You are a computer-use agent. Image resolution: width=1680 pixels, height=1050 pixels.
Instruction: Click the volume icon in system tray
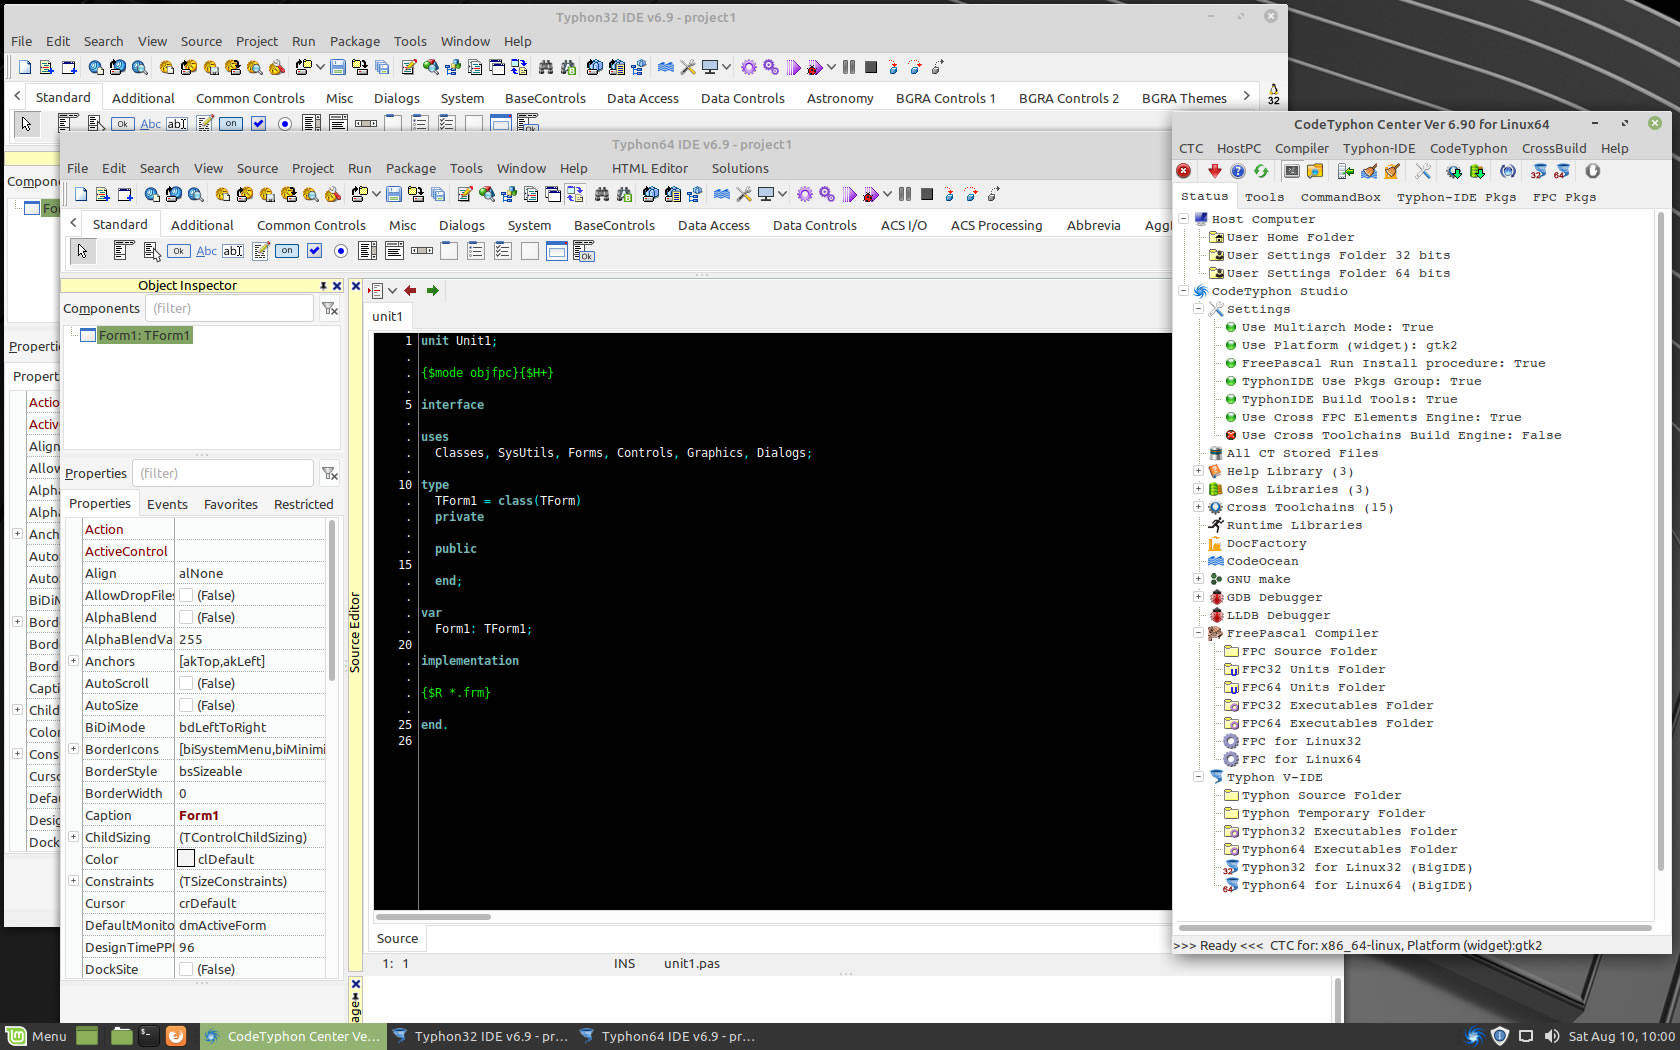pyautogui.click(x=1551, y=1036)
